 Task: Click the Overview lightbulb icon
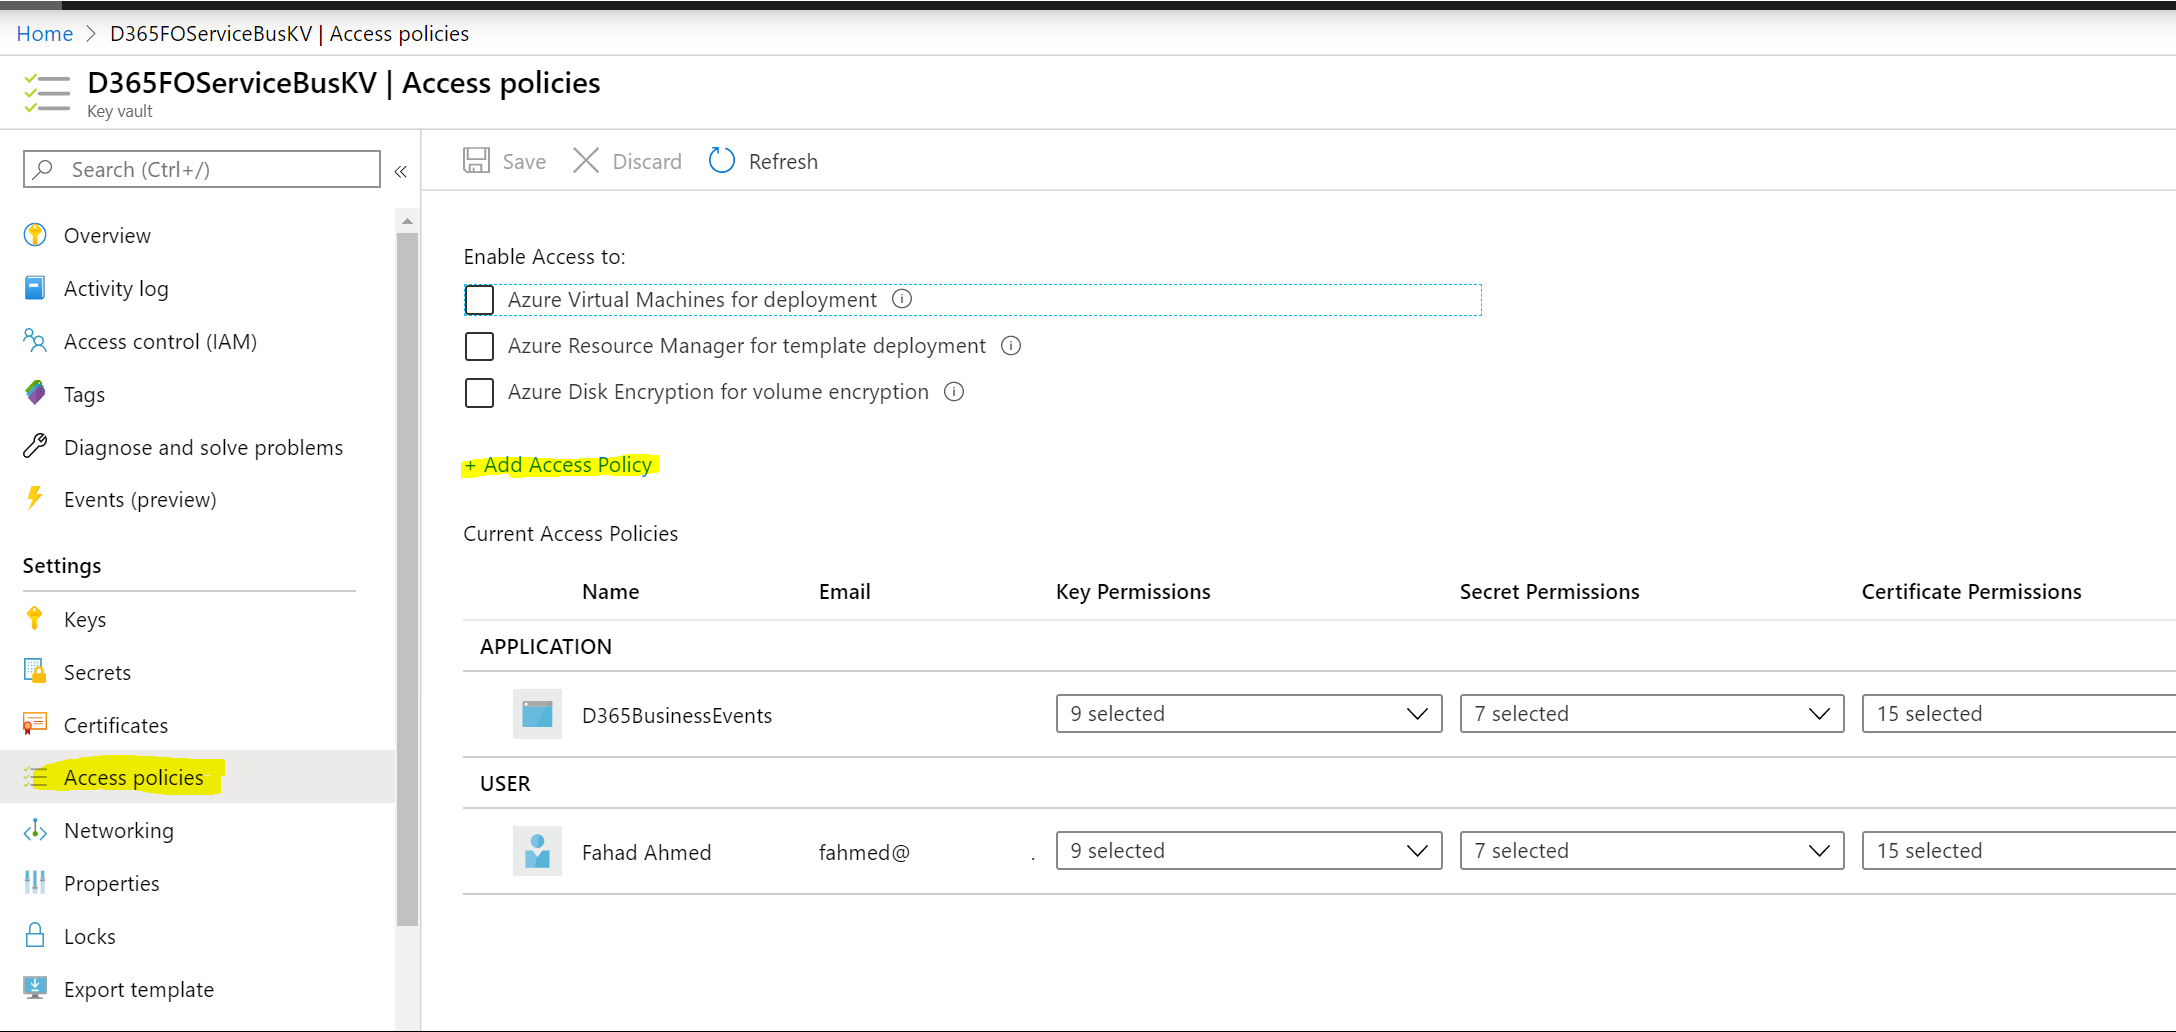click(35, 235)
